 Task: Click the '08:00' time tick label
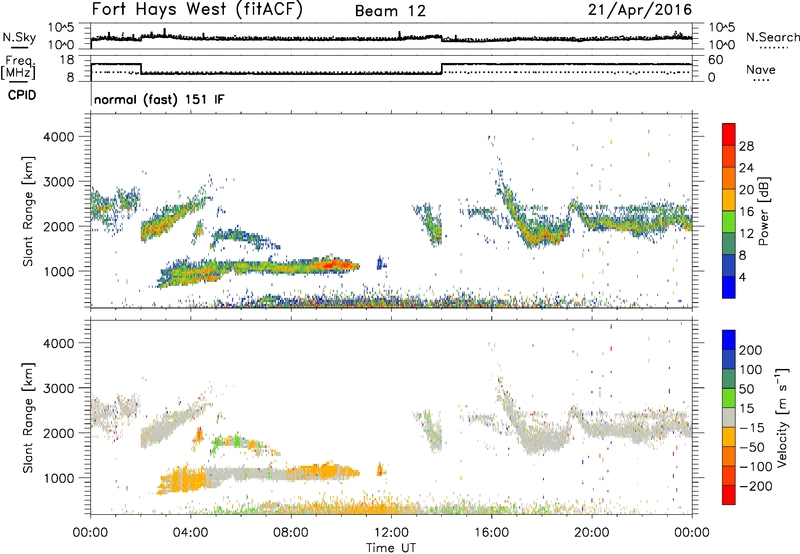(x=291, y=533)
